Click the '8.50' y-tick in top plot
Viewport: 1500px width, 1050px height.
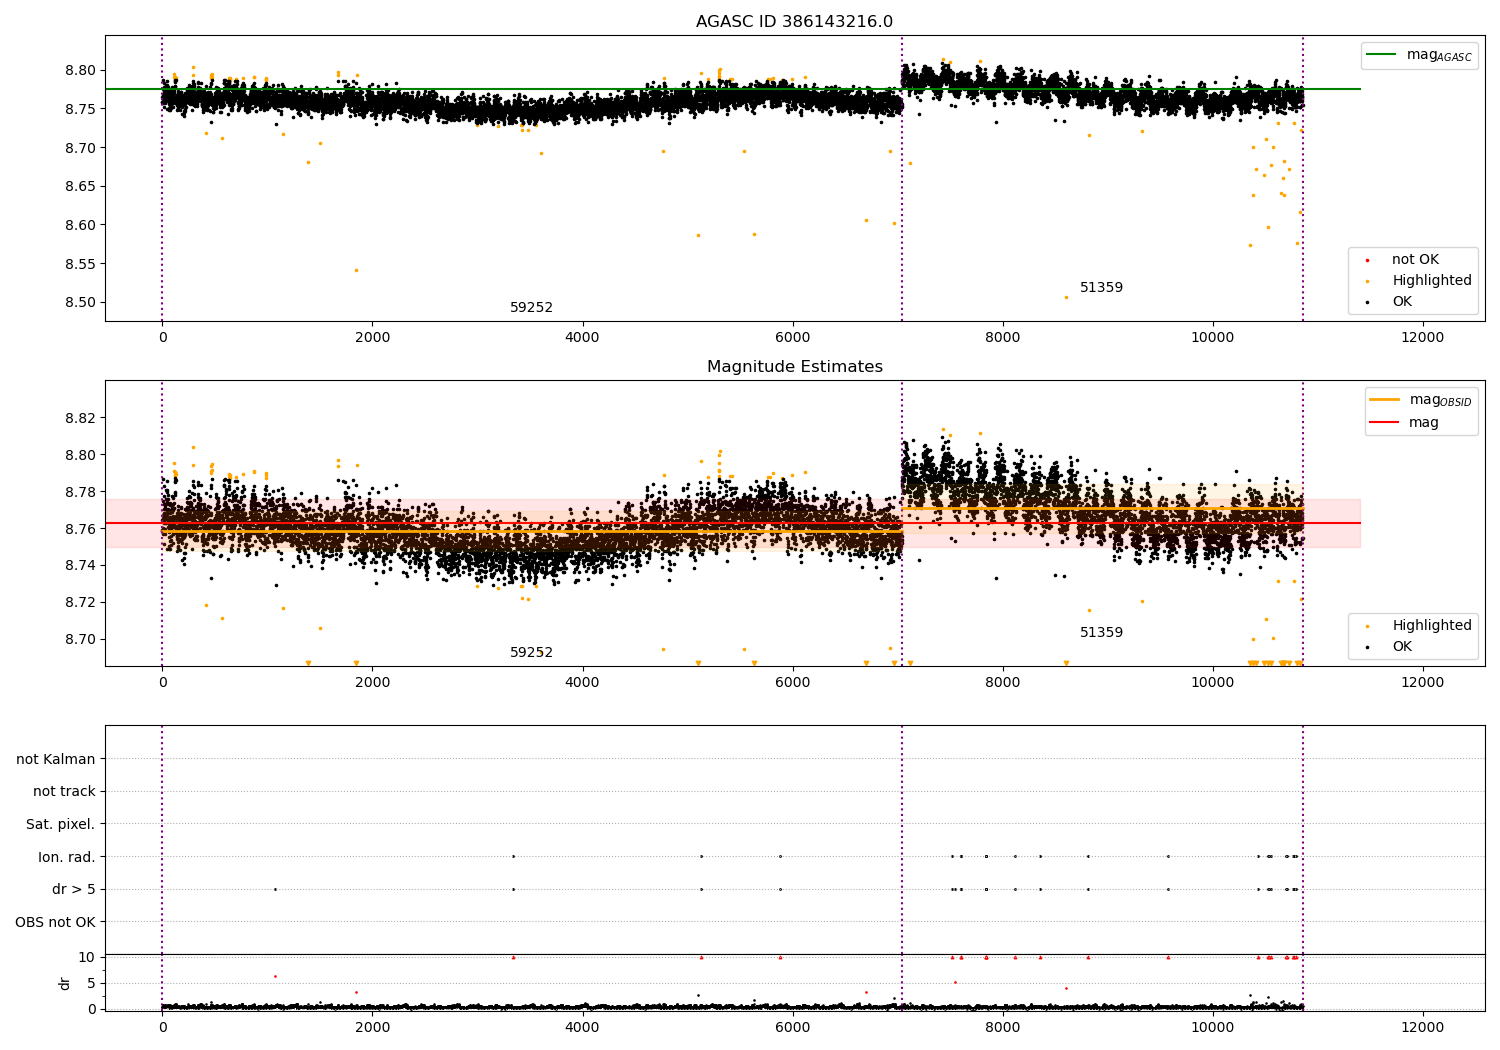[x=82, y=304]
